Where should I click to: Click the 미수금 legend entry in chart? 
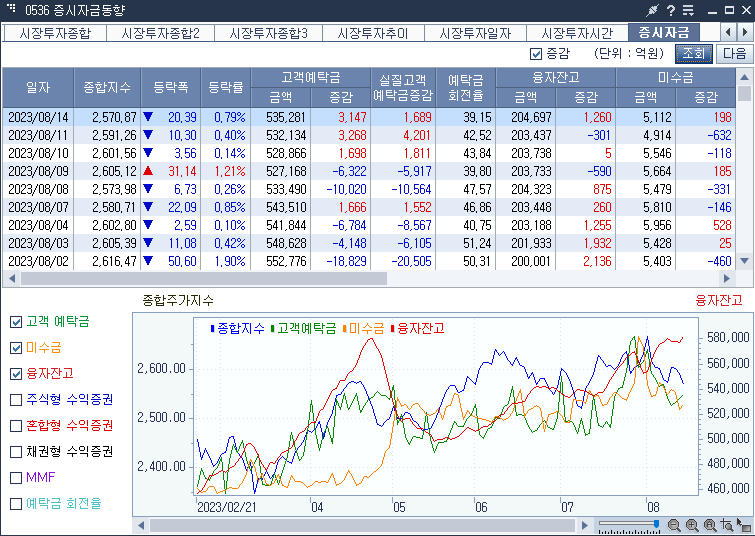(363, 328)
